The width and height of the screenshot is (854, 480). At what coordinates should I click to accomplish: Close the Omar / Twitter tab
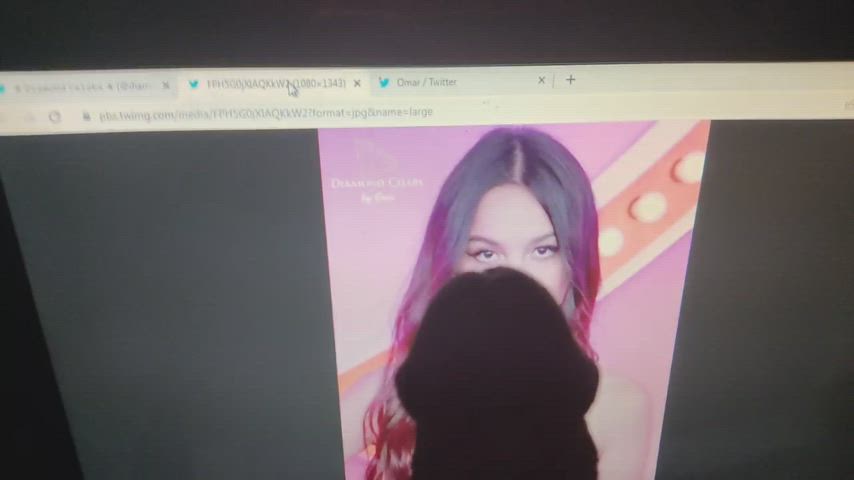pyautogui.click(x=541, y=81)
